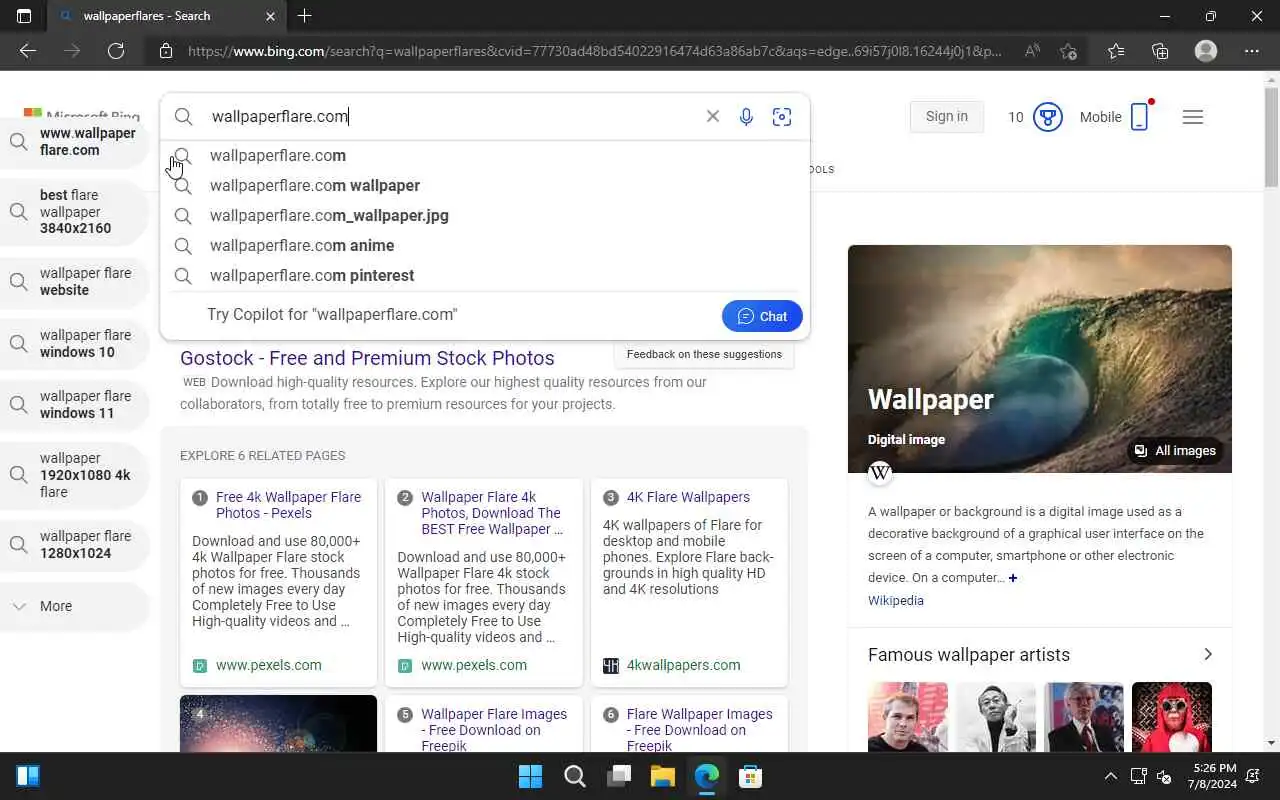Image resolution: width=1280 pixels, height=800 pixels.
Task: Refresh the page
Action: 116,51
